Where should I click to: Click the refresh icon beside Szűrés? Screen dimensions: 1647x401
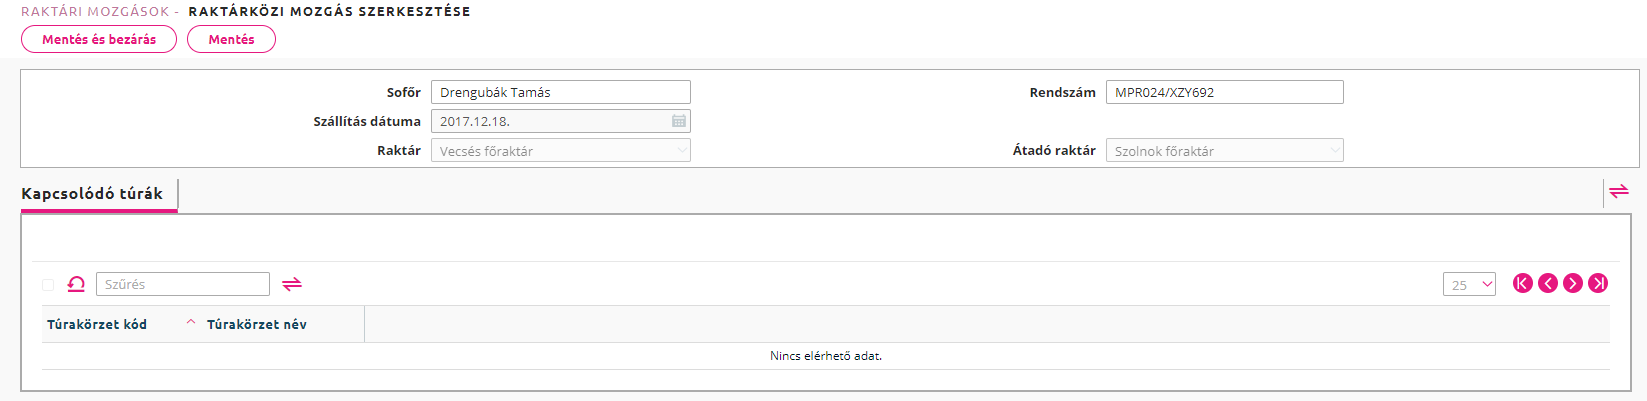click(76, 284)
